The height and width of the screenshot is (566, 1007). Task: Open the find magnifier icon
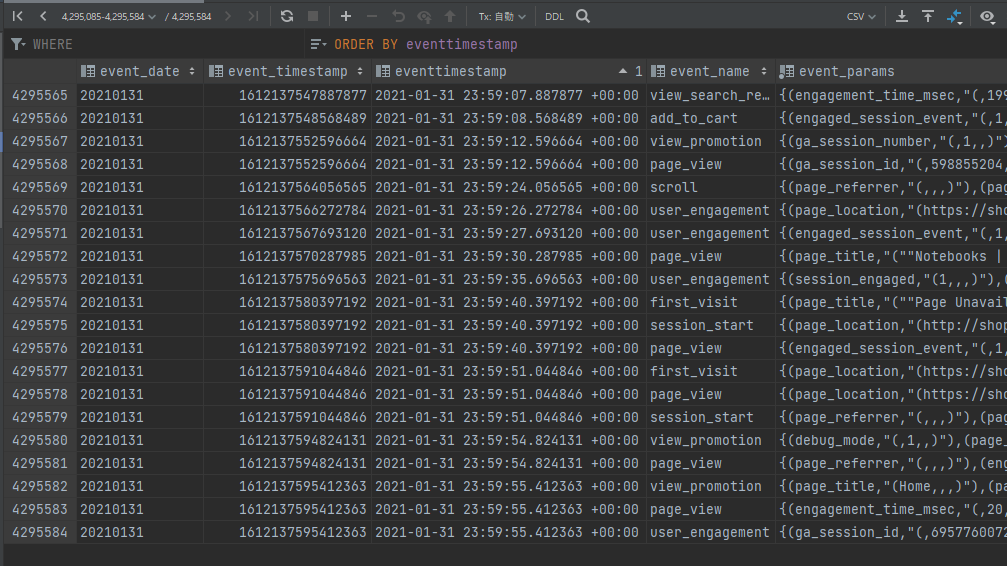click(583, 16)
